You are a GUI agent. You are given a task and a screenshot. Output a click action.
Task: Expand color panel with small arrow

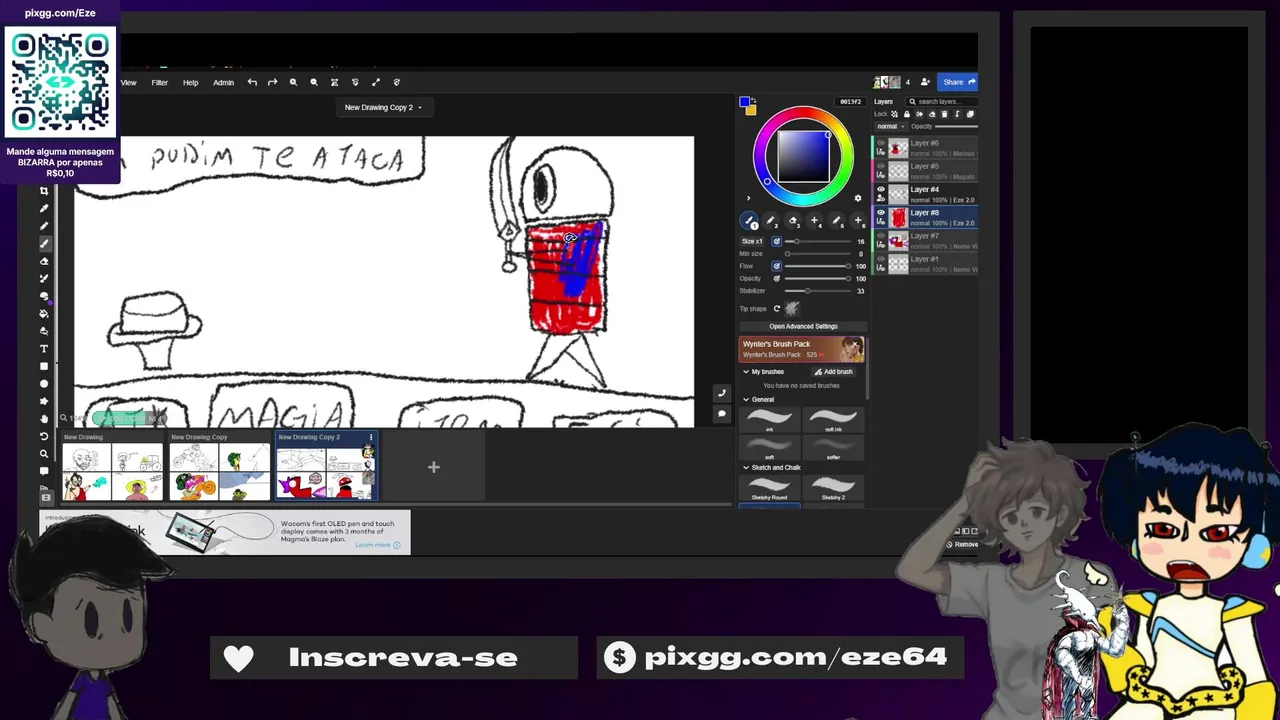[x=748, y=198]
